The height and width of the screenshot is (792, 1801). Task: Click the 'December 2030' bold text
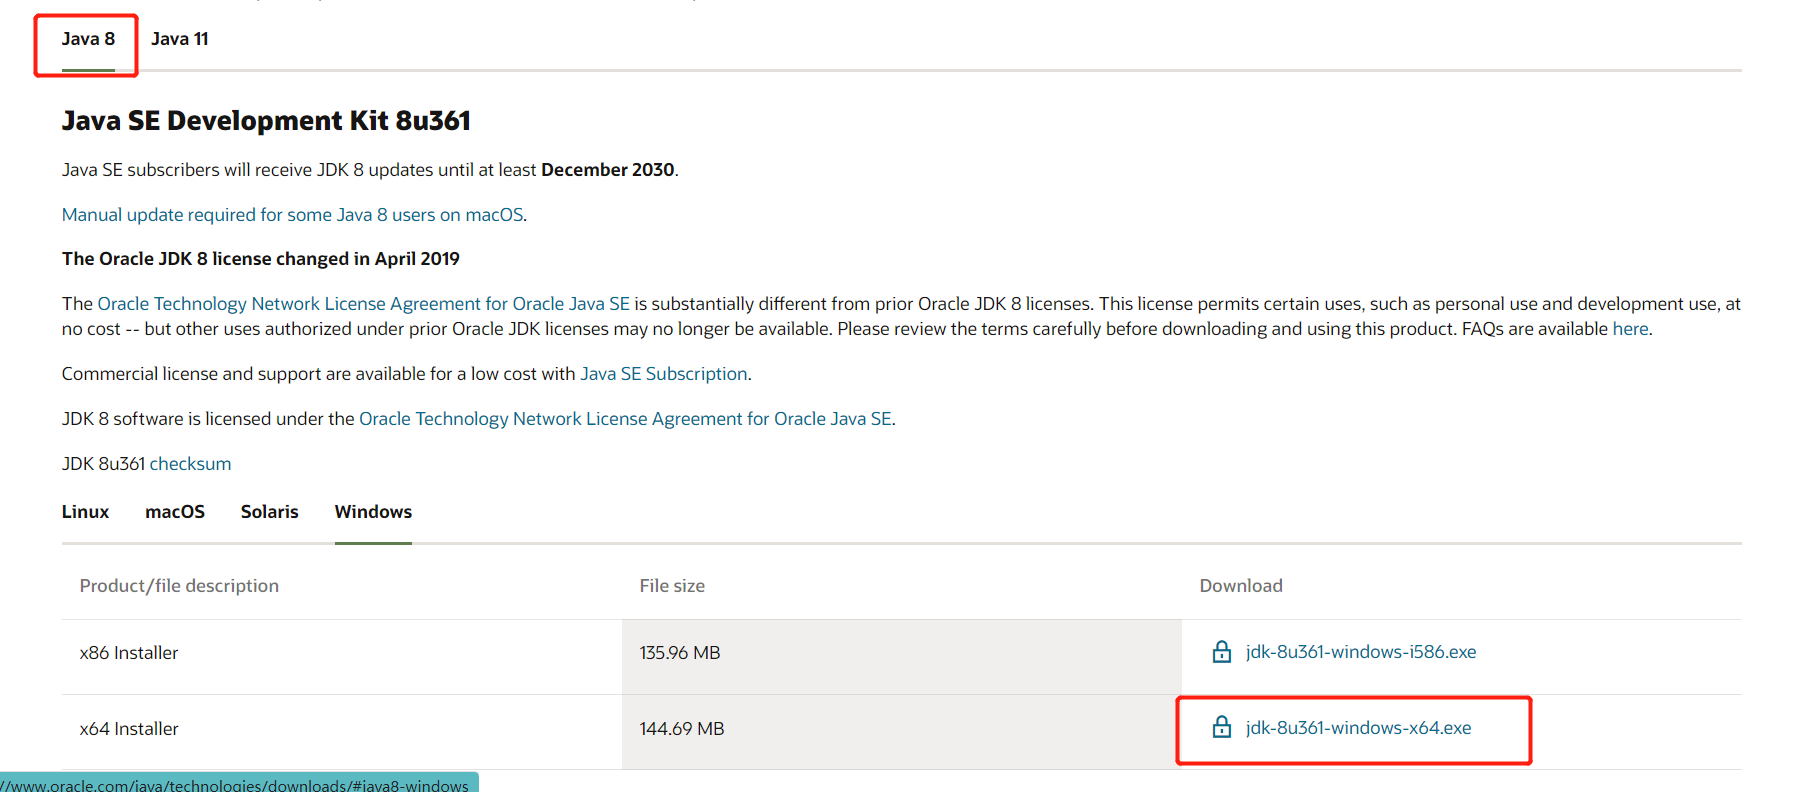[x=608, y=170]
